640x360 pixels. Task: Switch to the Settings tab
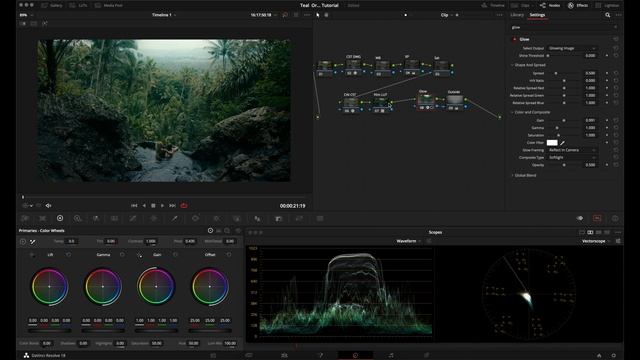[x=537, y=15]
